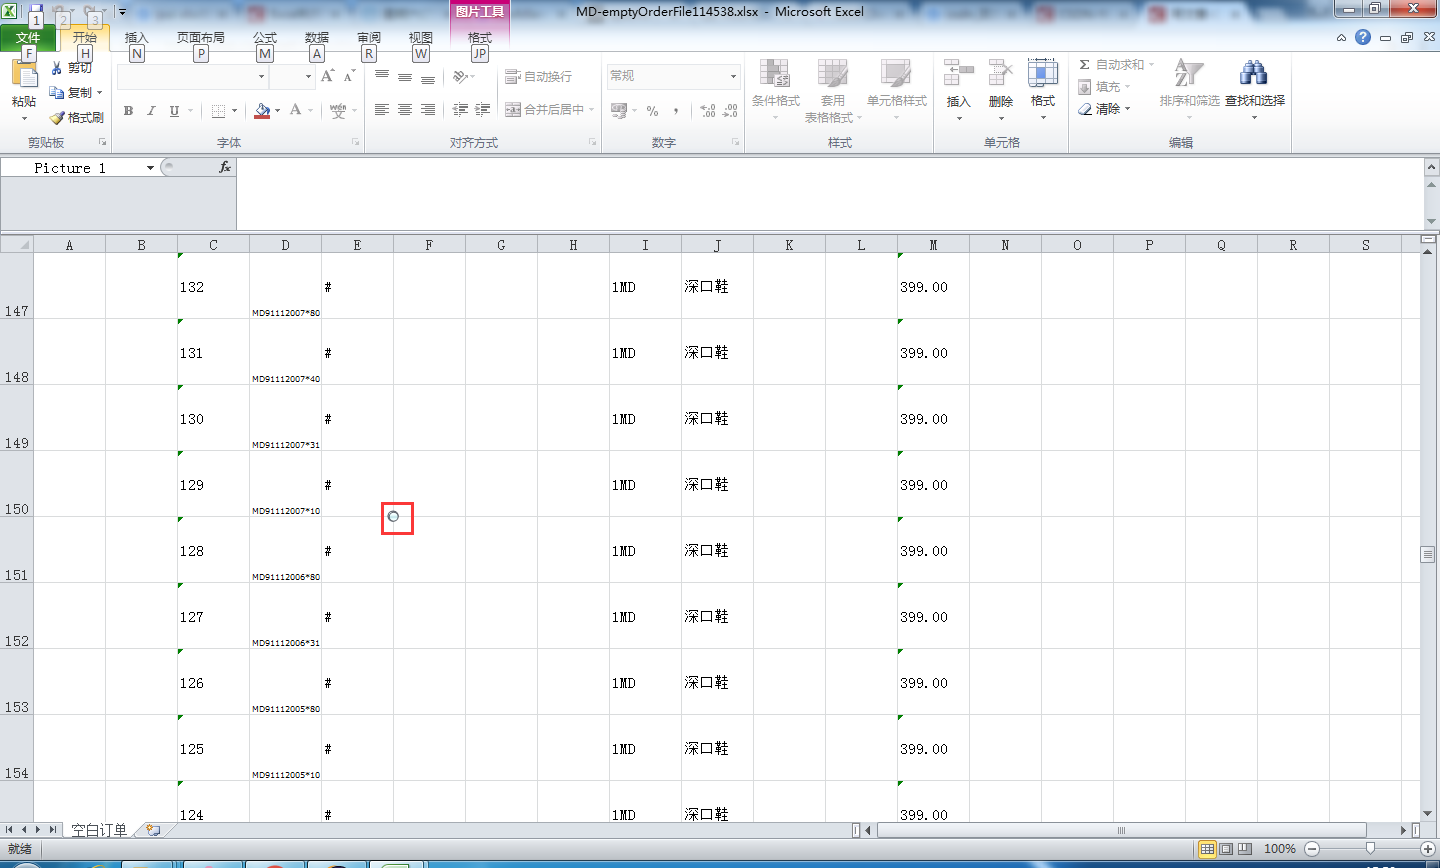This screenshot has width=1440, height=868.
Task: Switch to Page Layout view in status bar
Action: (x=1226, y=848)
